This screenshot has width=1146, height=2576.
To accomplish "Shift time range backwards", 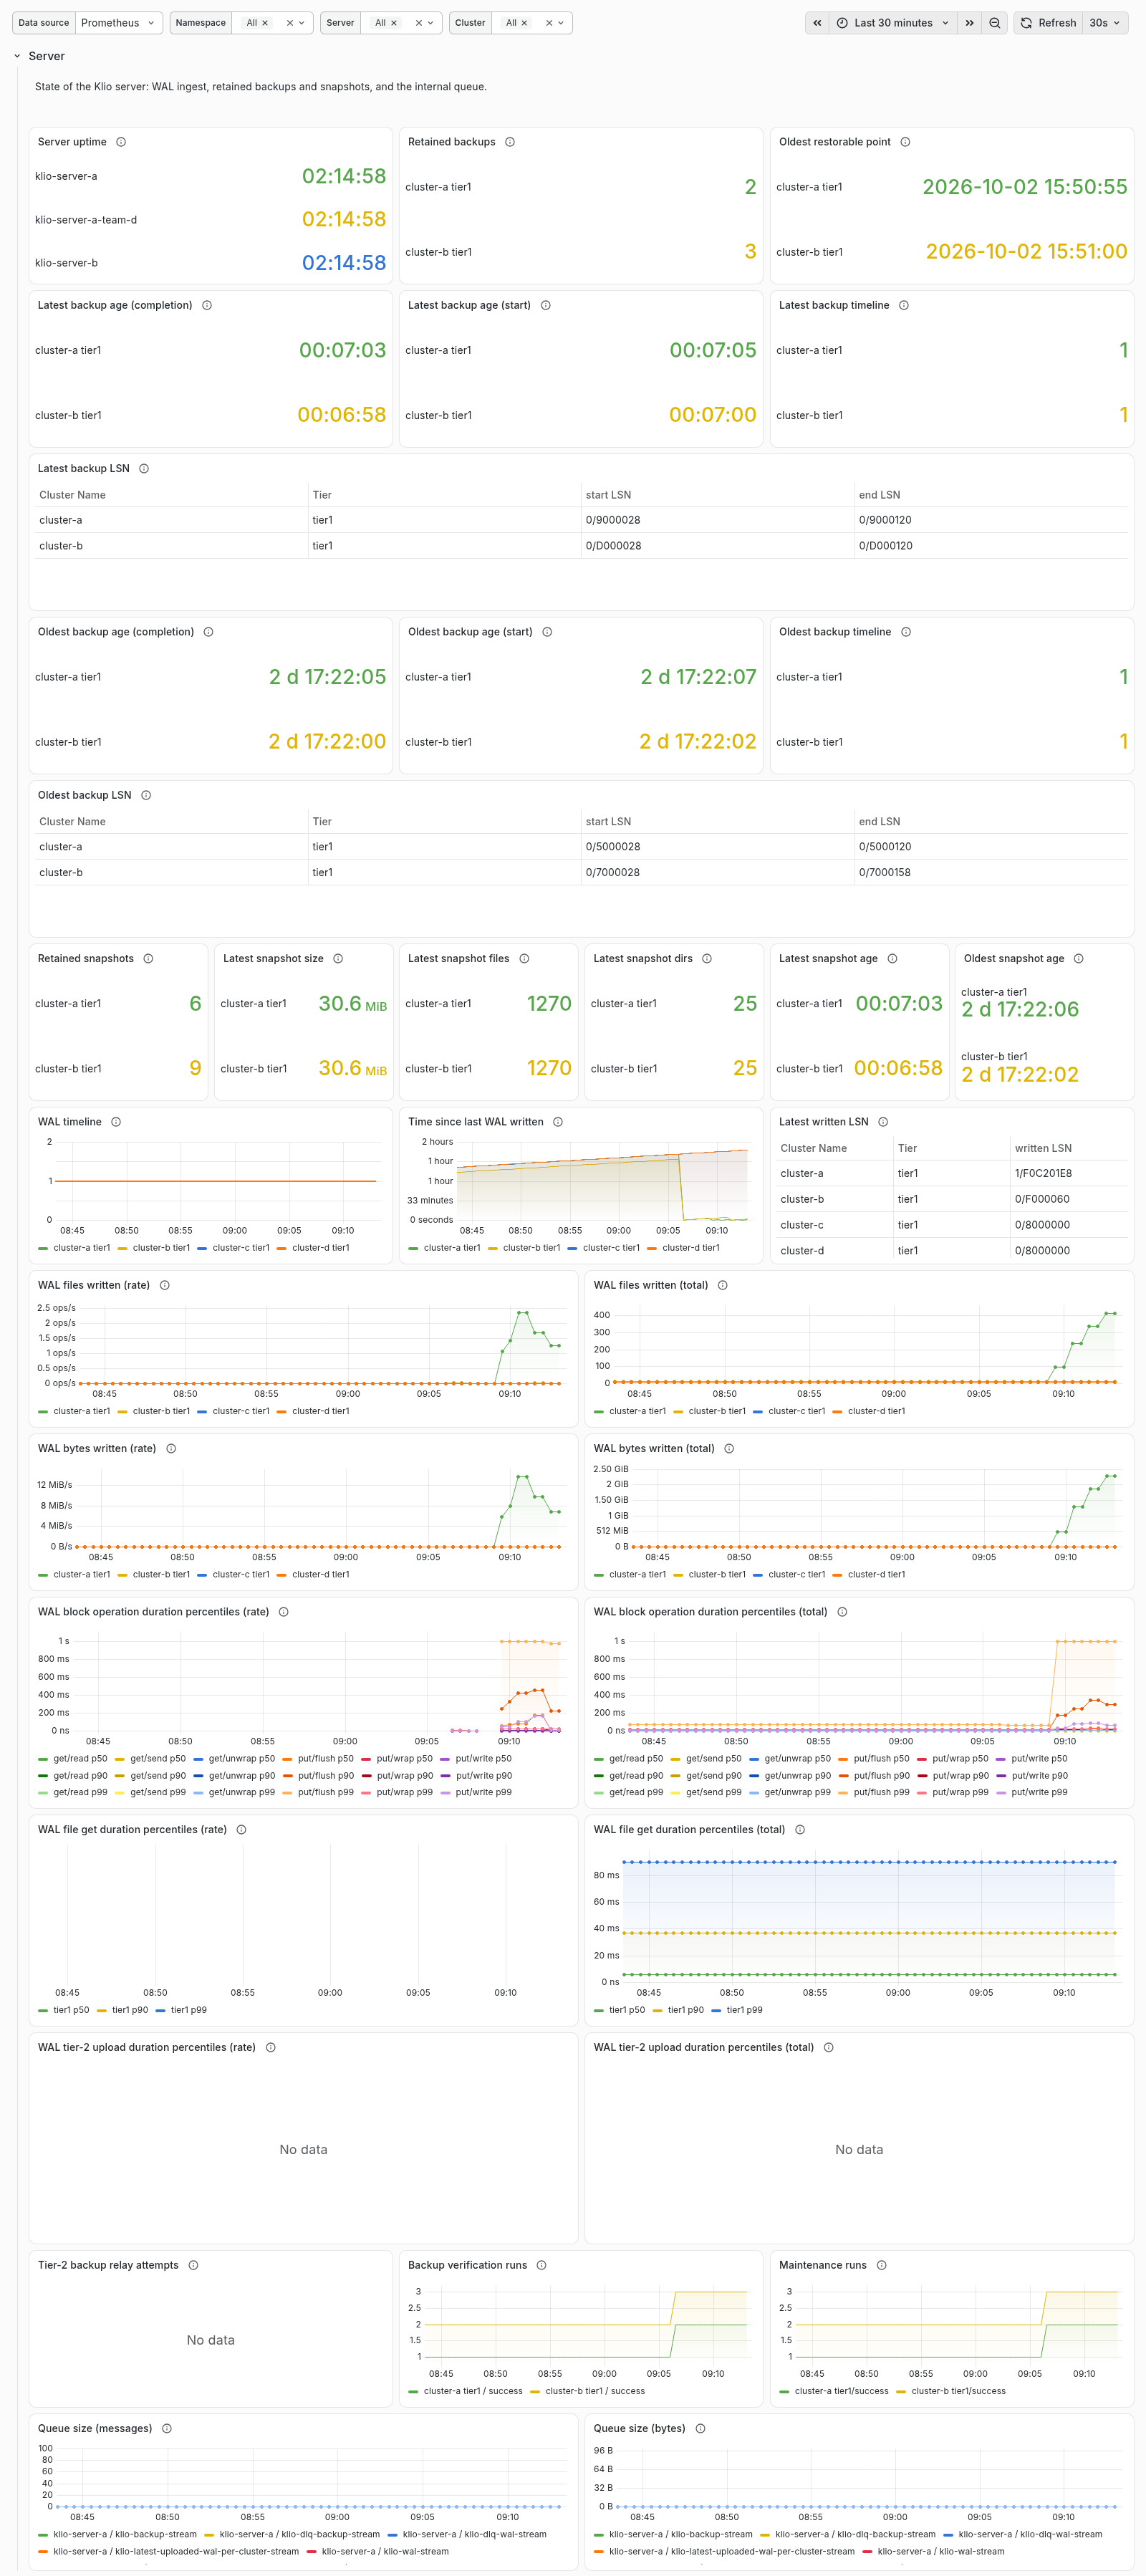I will 817,23.
